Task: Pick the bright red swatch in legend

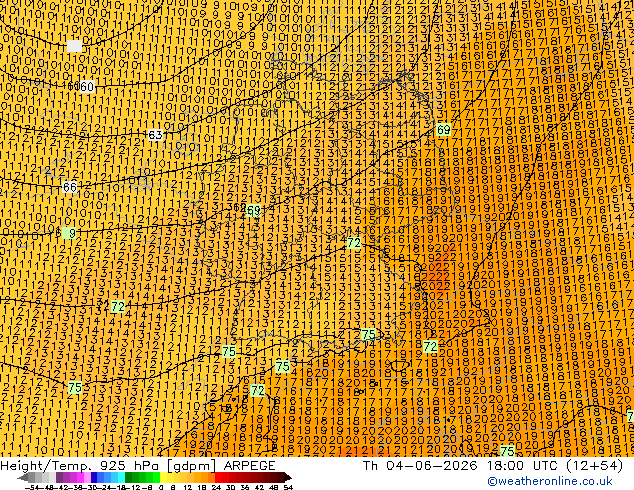Action: [218, 478]
